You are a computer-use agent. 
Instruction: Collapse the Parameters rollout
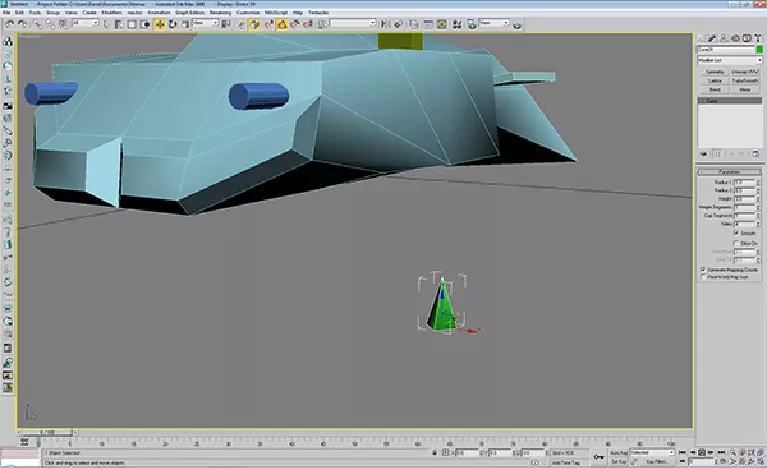point(729,170)
